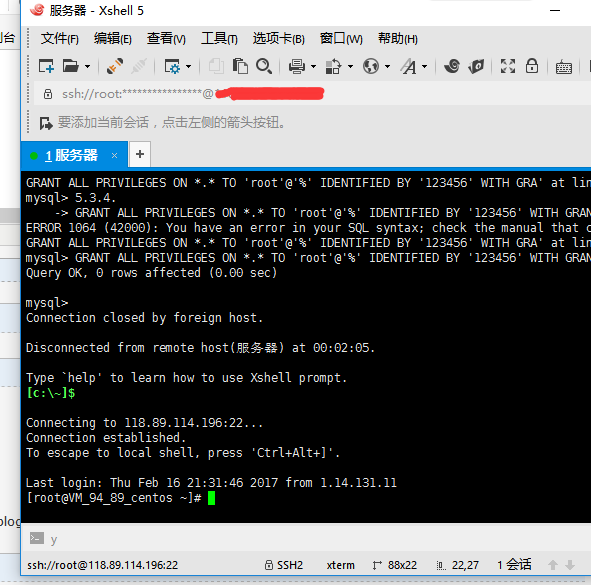Click the compose bar terminal icon
Viewport: 591px width, 585px height.
[x=37, y=538]
